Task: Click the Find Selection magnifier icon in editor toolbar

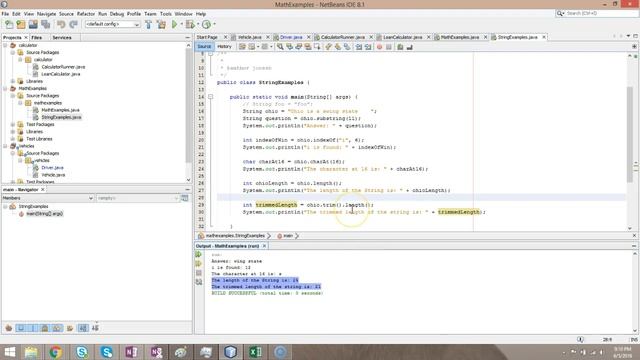Action: [x=280, y=47]
